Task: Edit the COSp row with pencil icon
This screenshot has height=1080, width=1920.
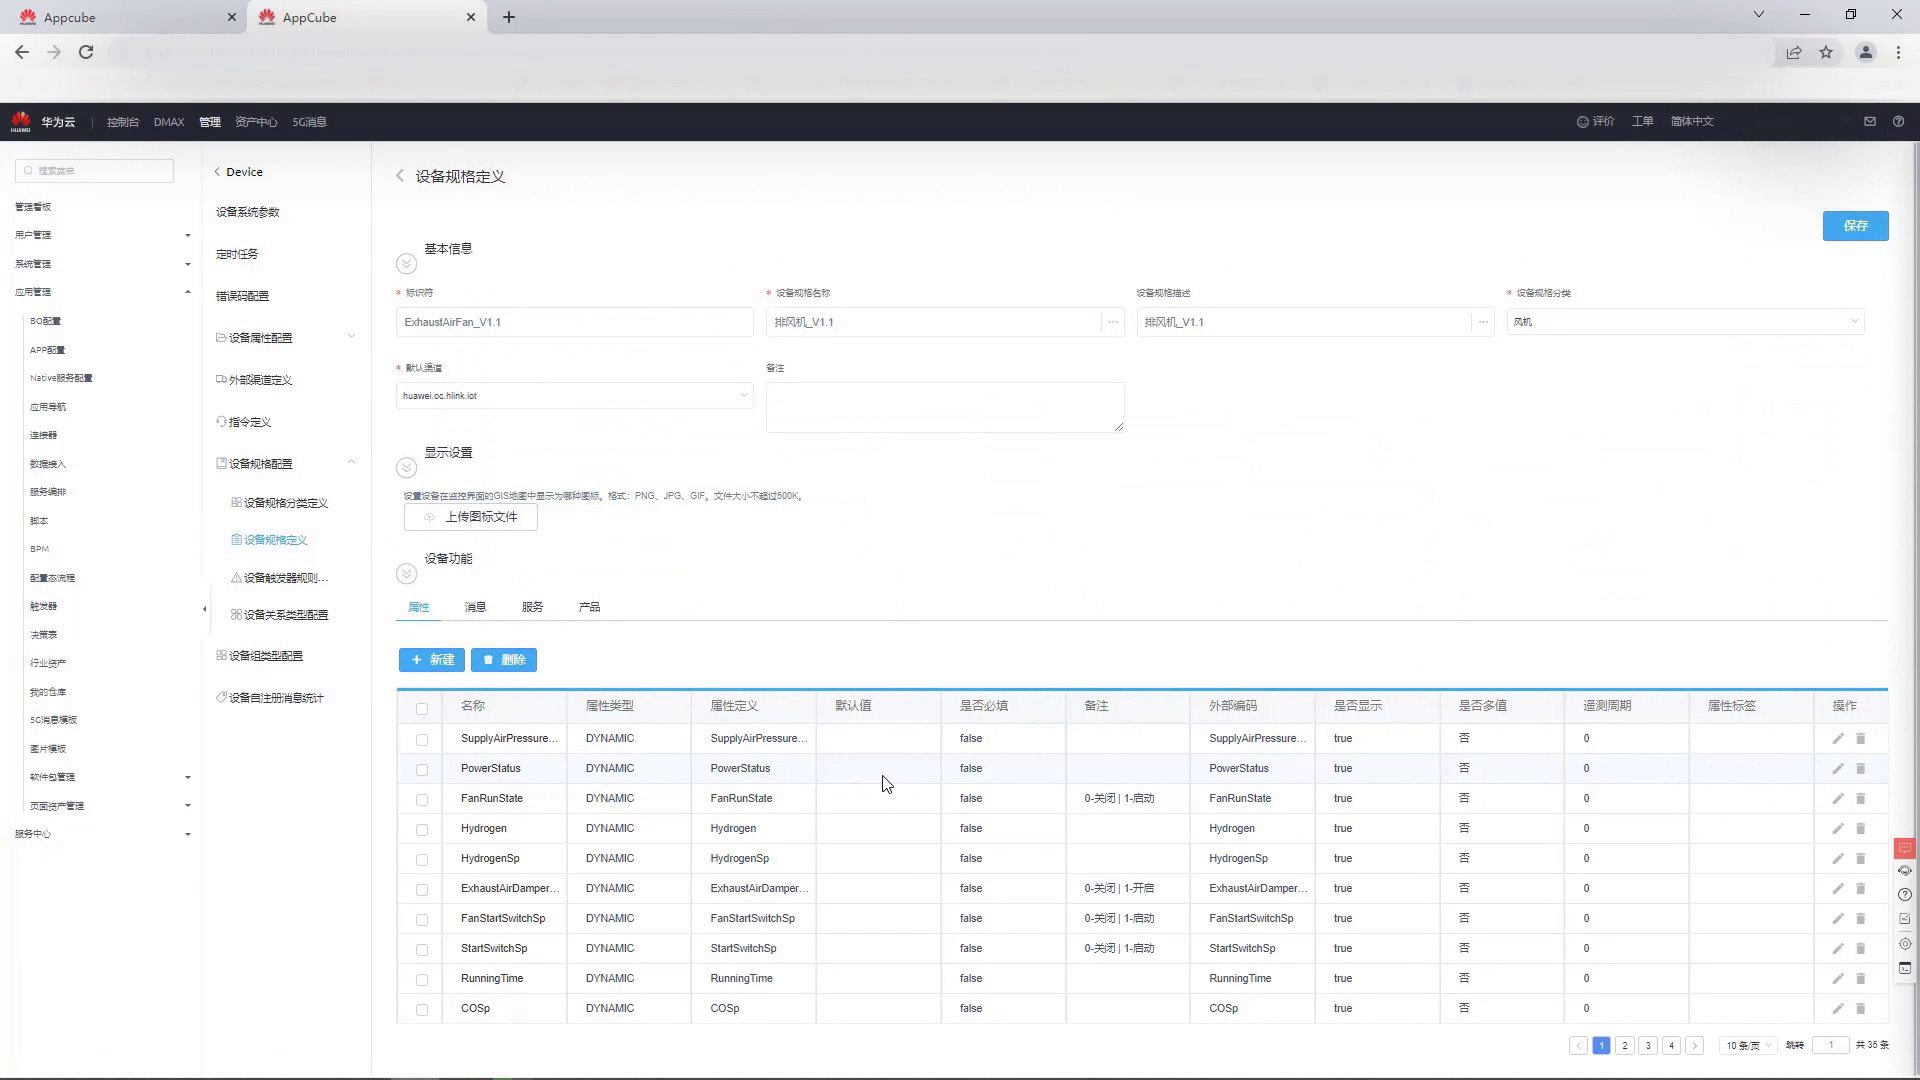Action: point(1838,1009)
